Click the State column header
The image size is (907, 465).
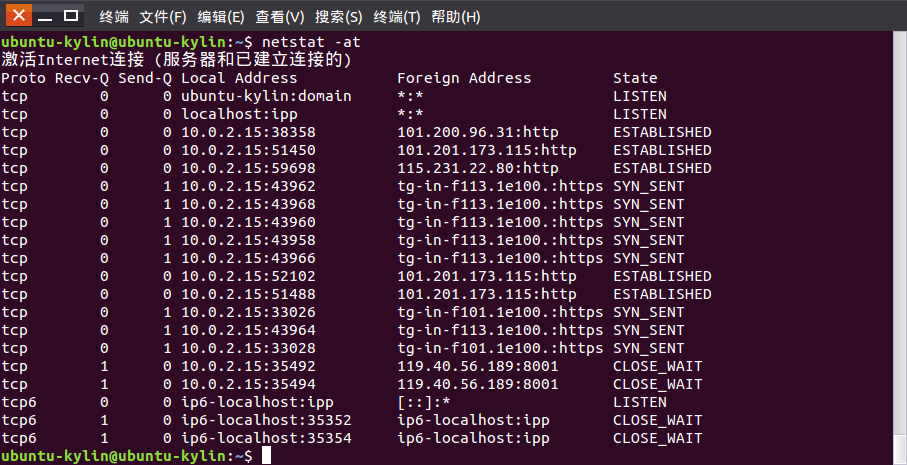(635, 78)
